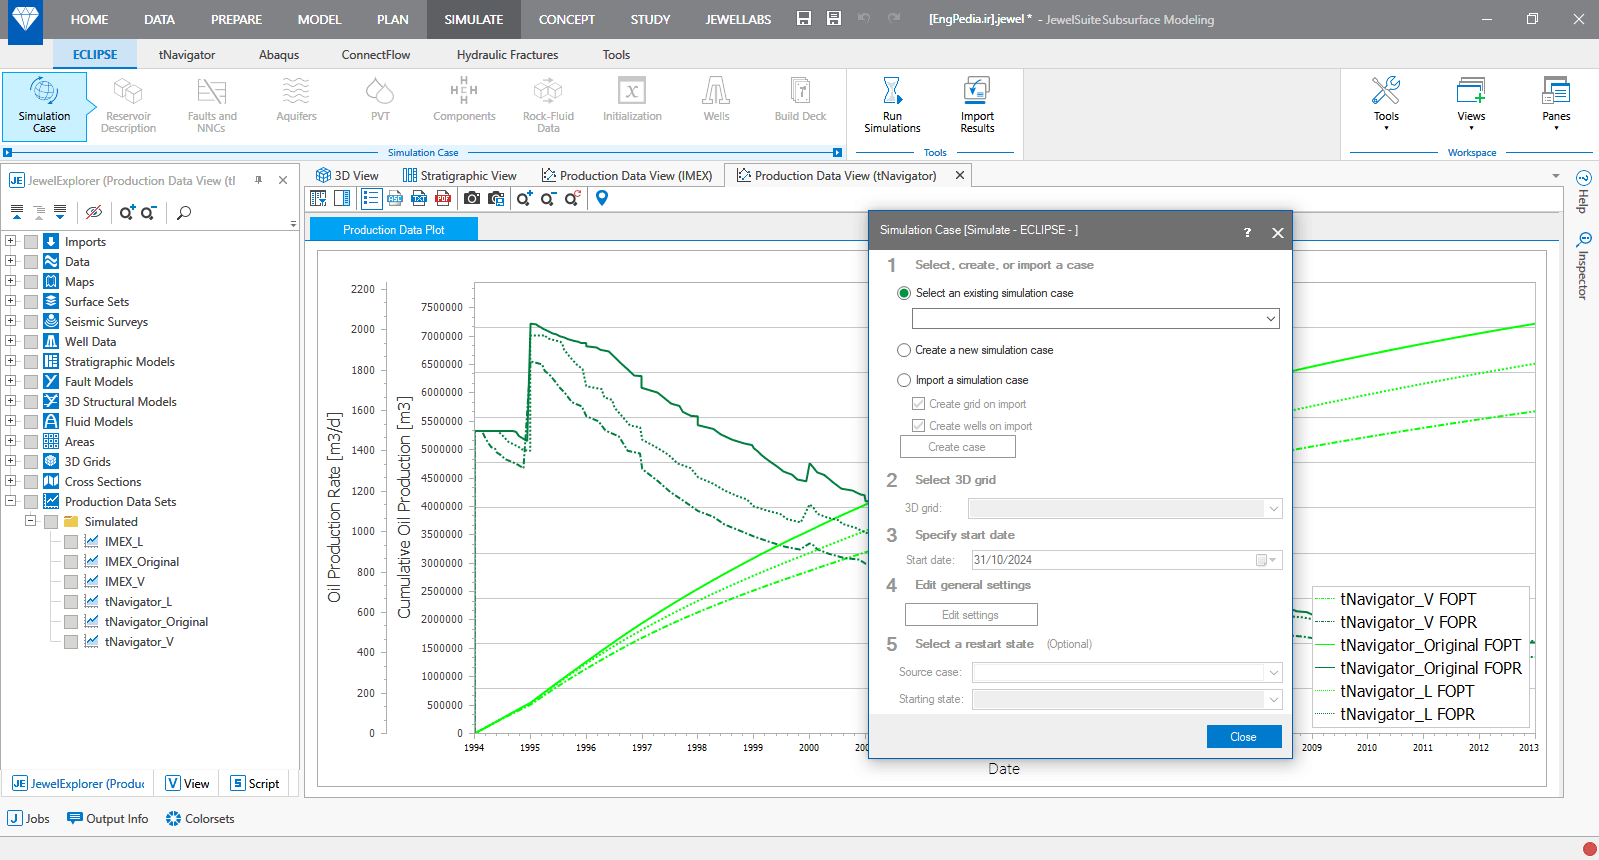The image size is (1599, 860).
Task: Click the save snapshot camera icon
Action: [x=496, y=199]
